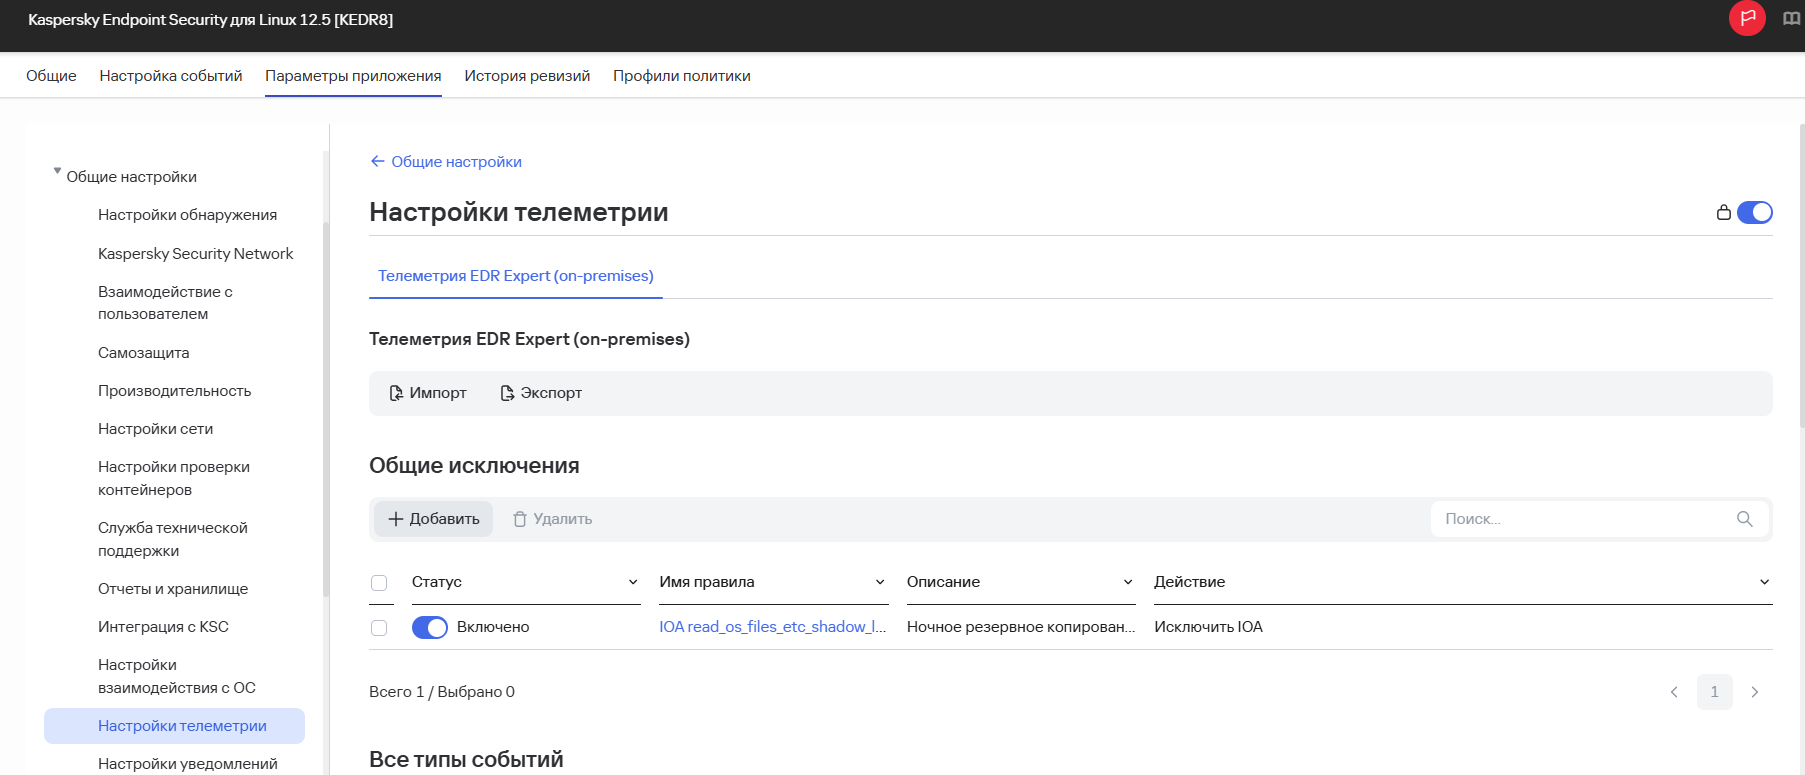This screenshot has height=775, width=1805.
Task: Collapse the 'Общие настройки' tree section
Action: [x=57, y=172]
